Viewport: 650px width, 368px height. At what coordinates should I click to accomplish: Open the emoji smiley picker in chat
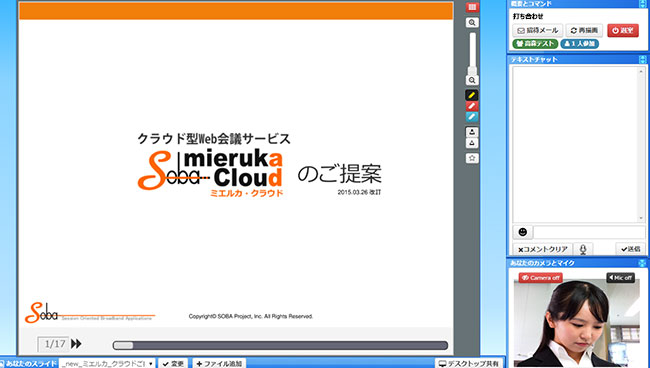point(523,232)
